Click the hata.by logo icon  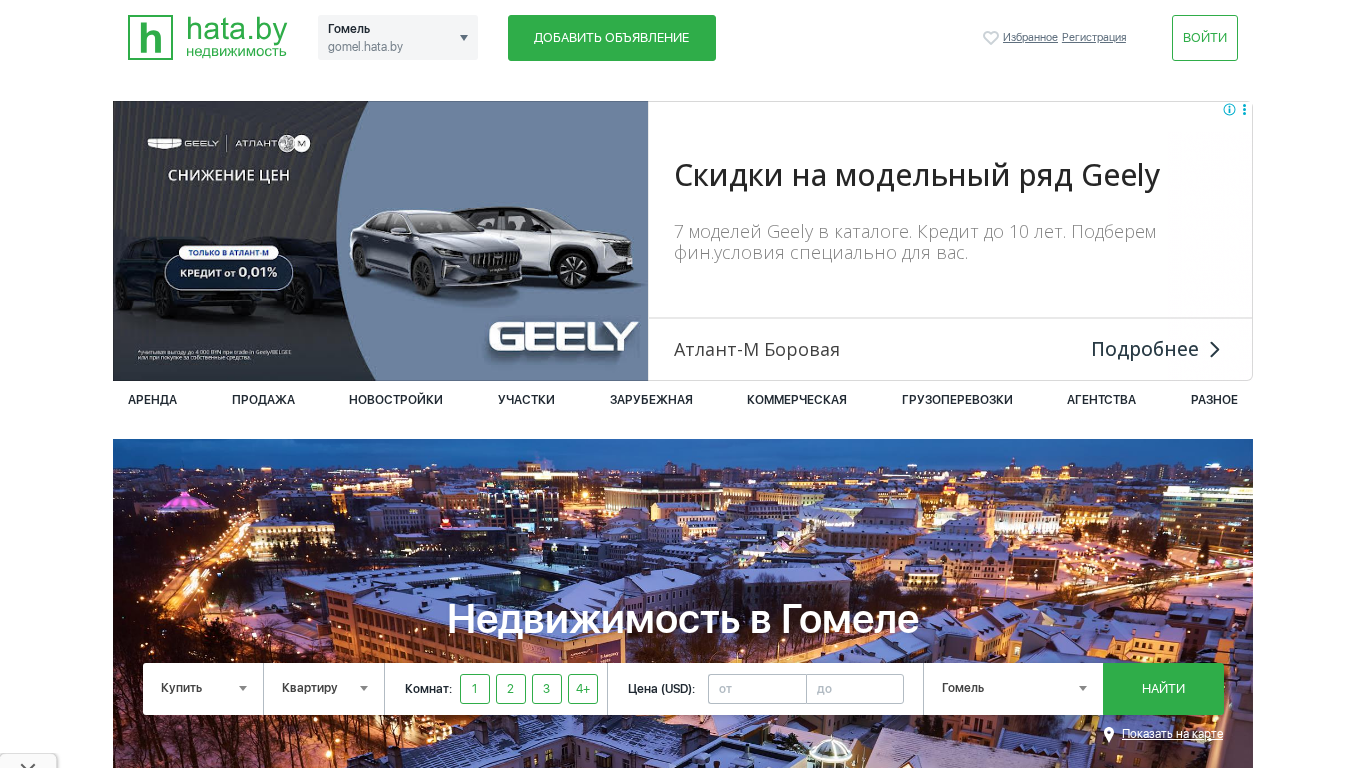[x=150, y=37]
